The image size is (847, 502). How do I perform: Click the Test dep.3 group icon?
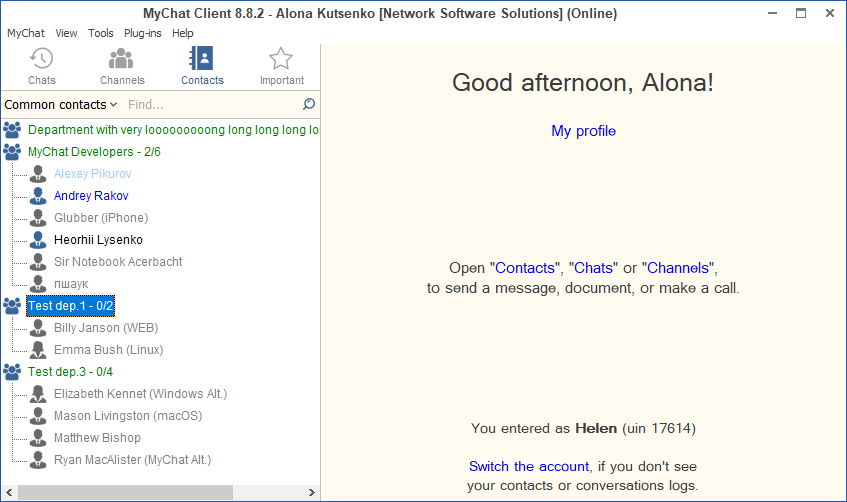coord(12,372)
